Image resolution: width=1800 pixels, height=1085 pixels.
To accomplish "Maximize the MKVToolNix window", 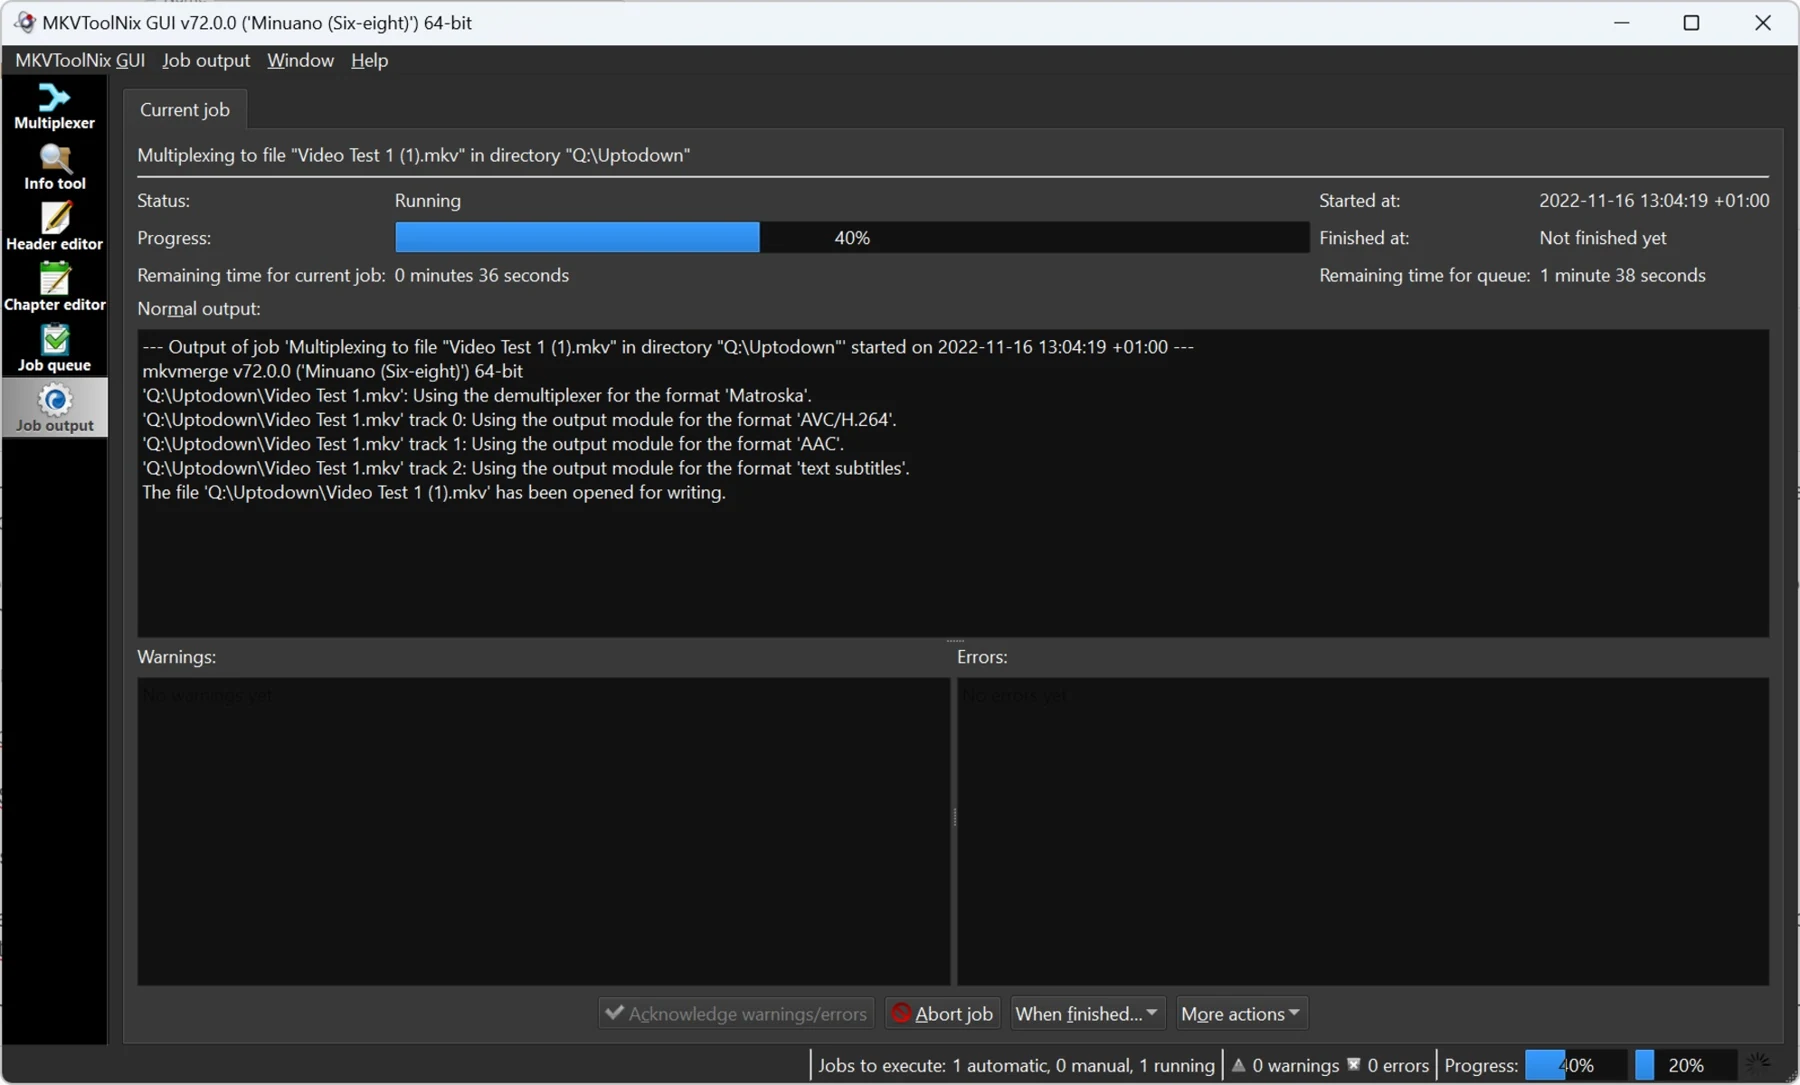I will [1691, 22].
